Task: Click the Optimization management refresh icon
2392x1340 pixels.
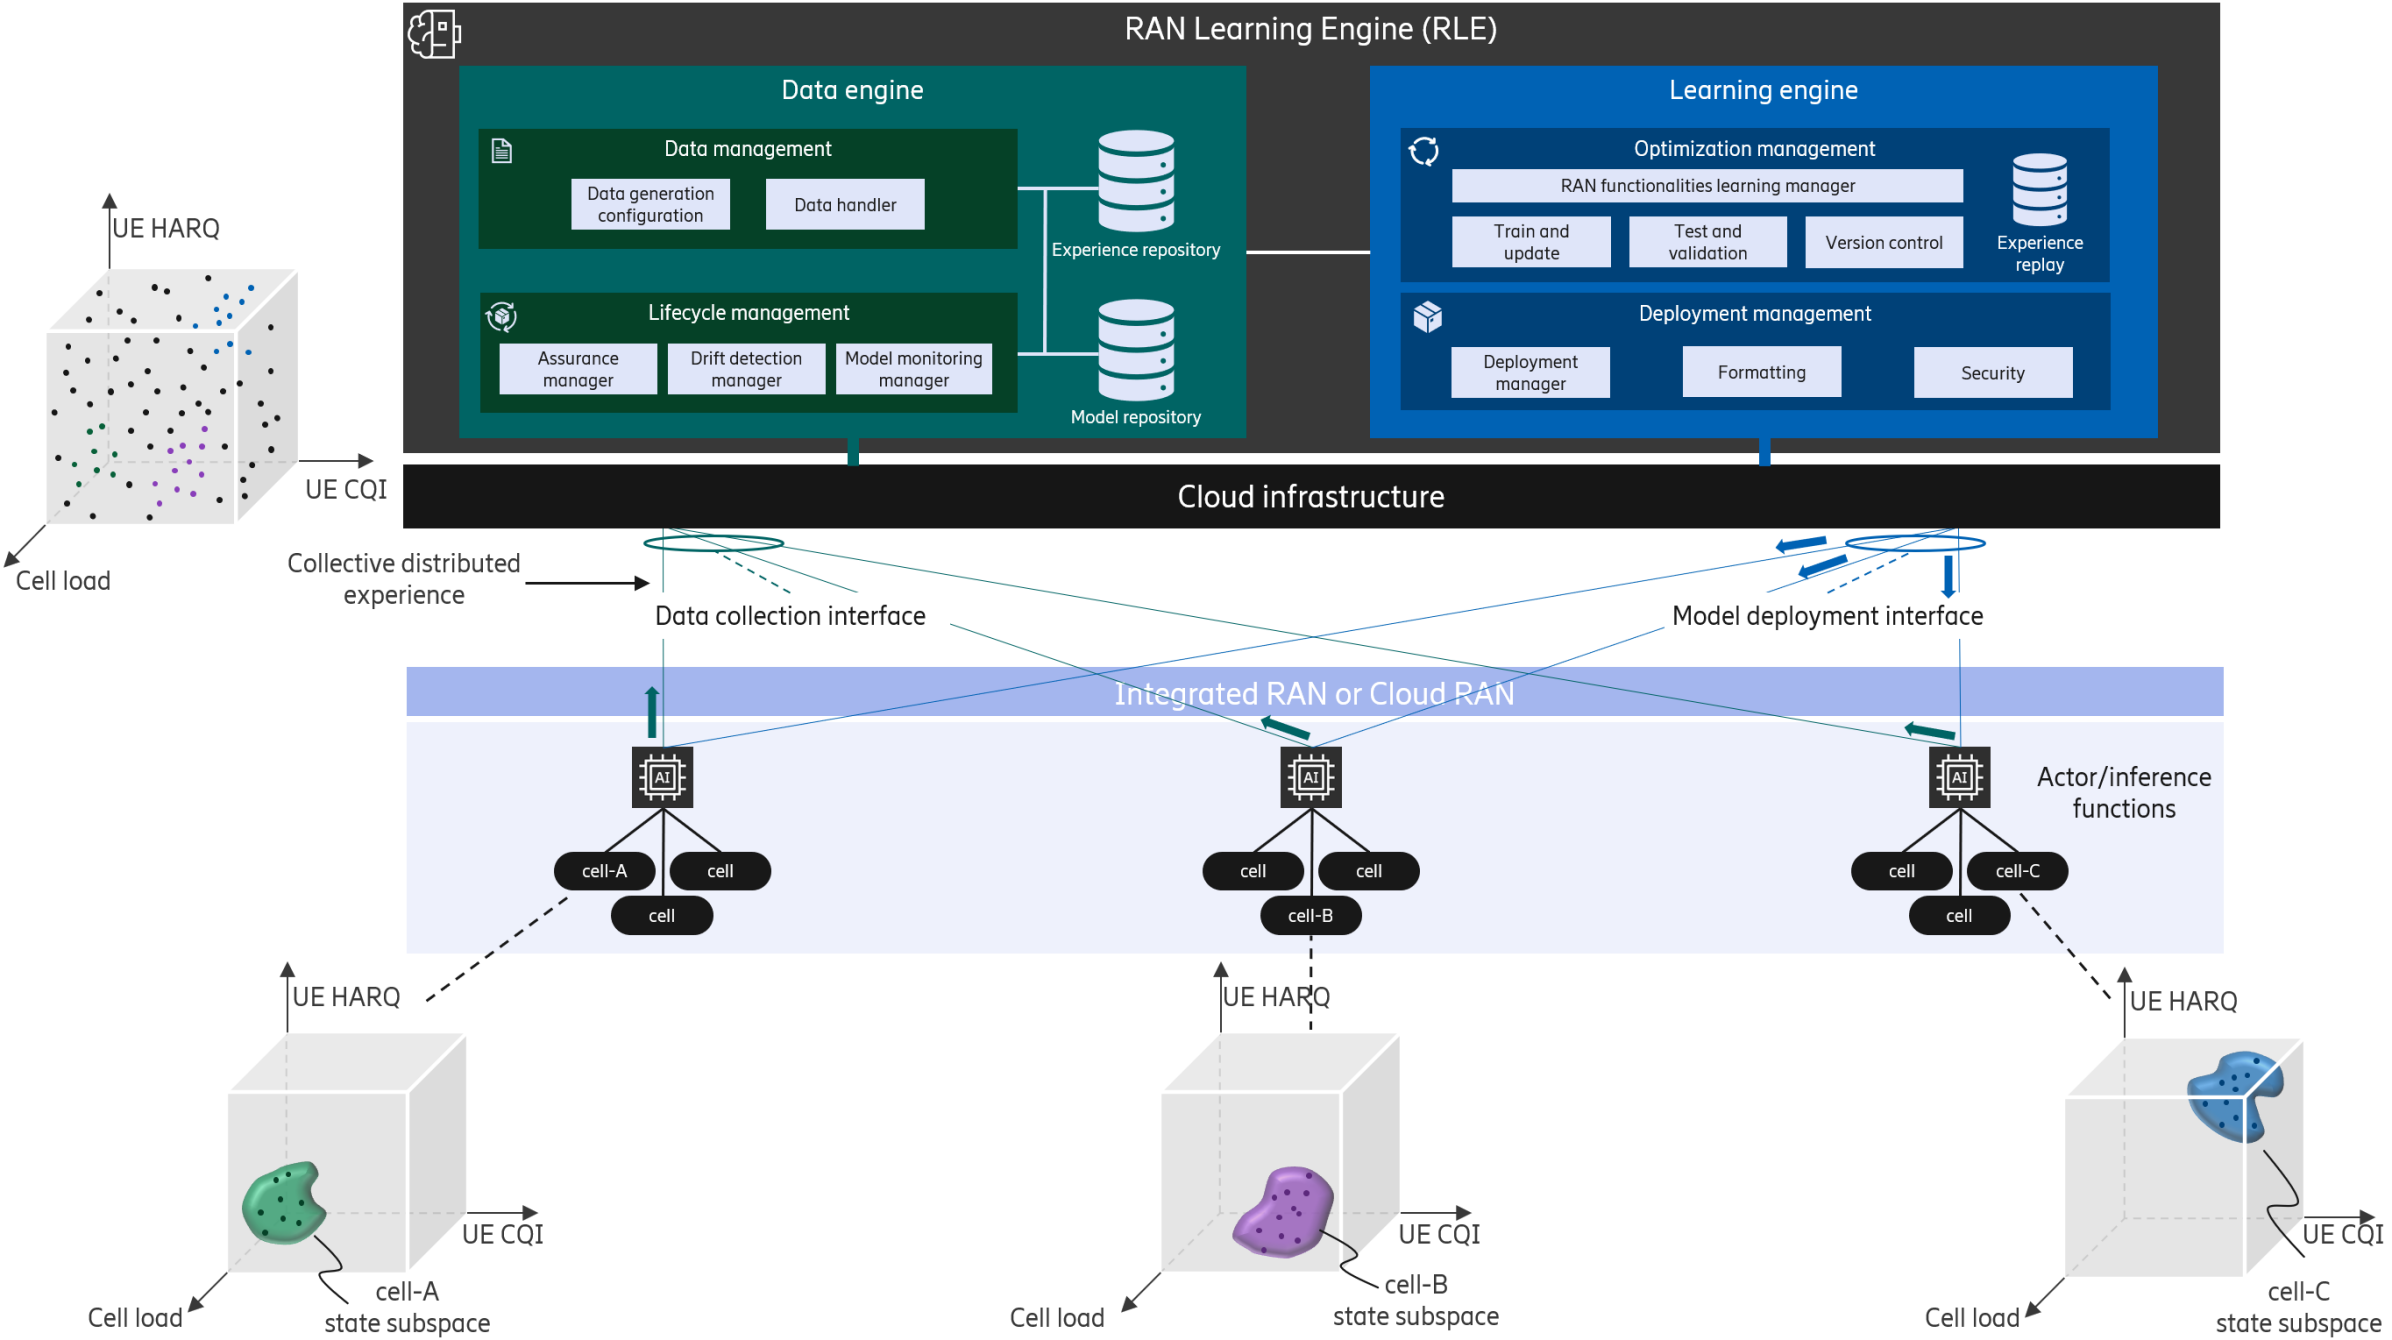Action: tap(1423, 152)
